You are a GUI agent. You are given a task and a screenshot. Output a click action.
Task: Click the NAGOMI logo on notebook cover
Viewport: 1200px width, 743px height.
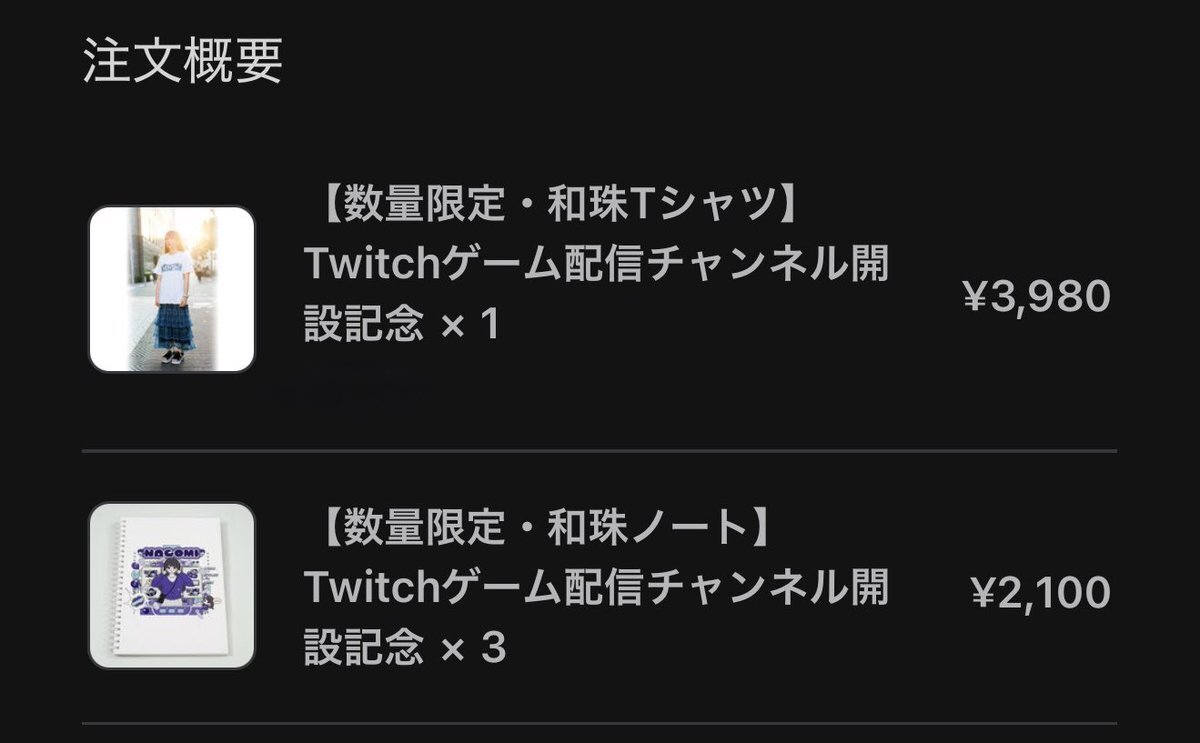171,553
